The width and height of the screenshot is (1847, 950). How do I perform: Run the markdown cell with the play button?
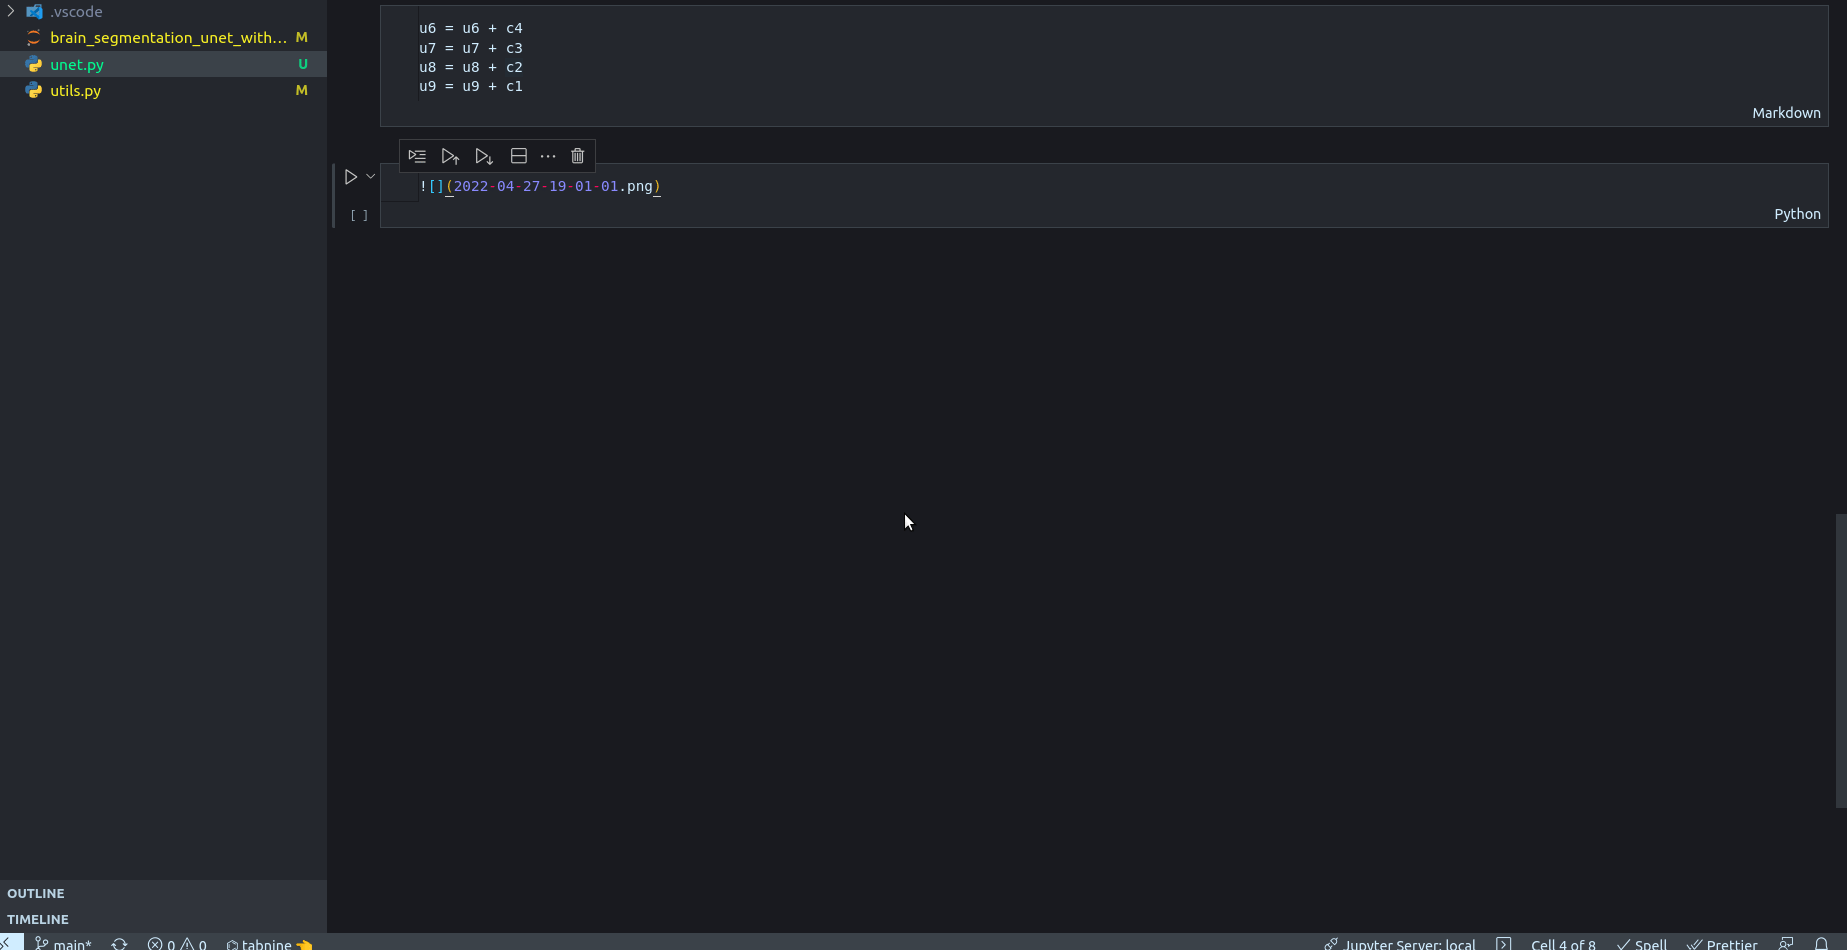[351, 176]
